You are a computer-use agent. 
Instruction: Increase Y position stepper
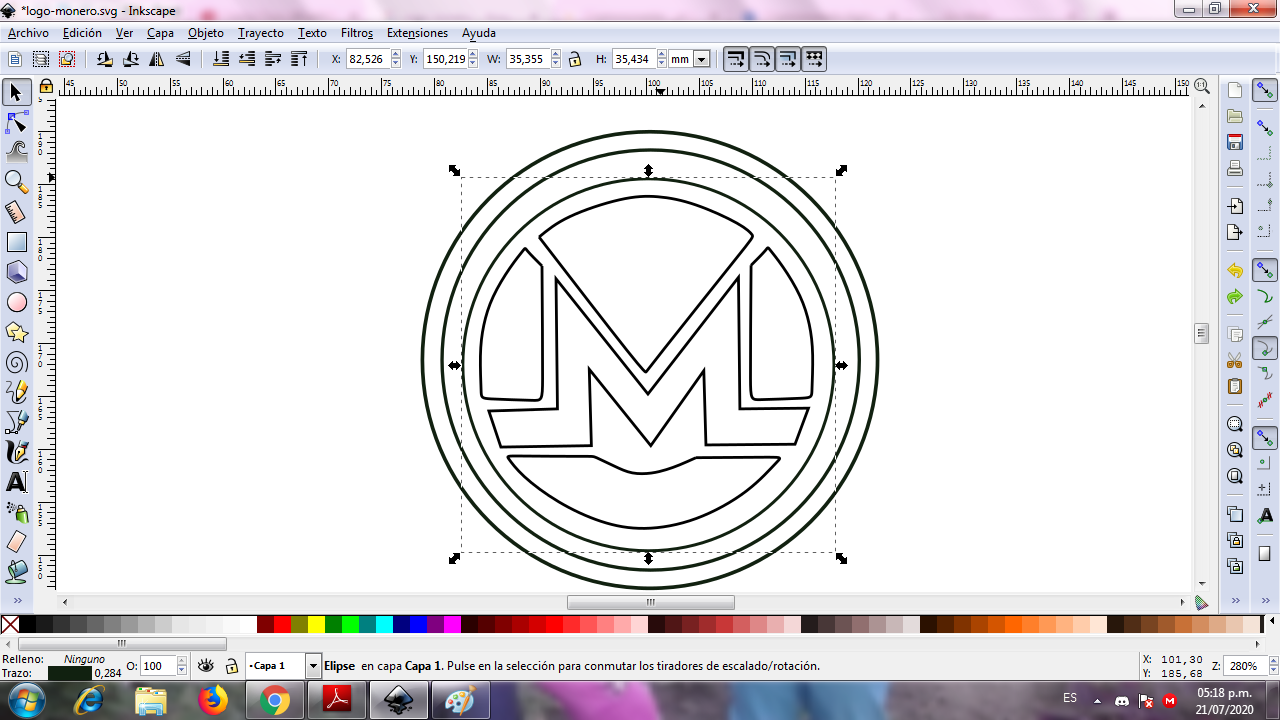point(473,55)
